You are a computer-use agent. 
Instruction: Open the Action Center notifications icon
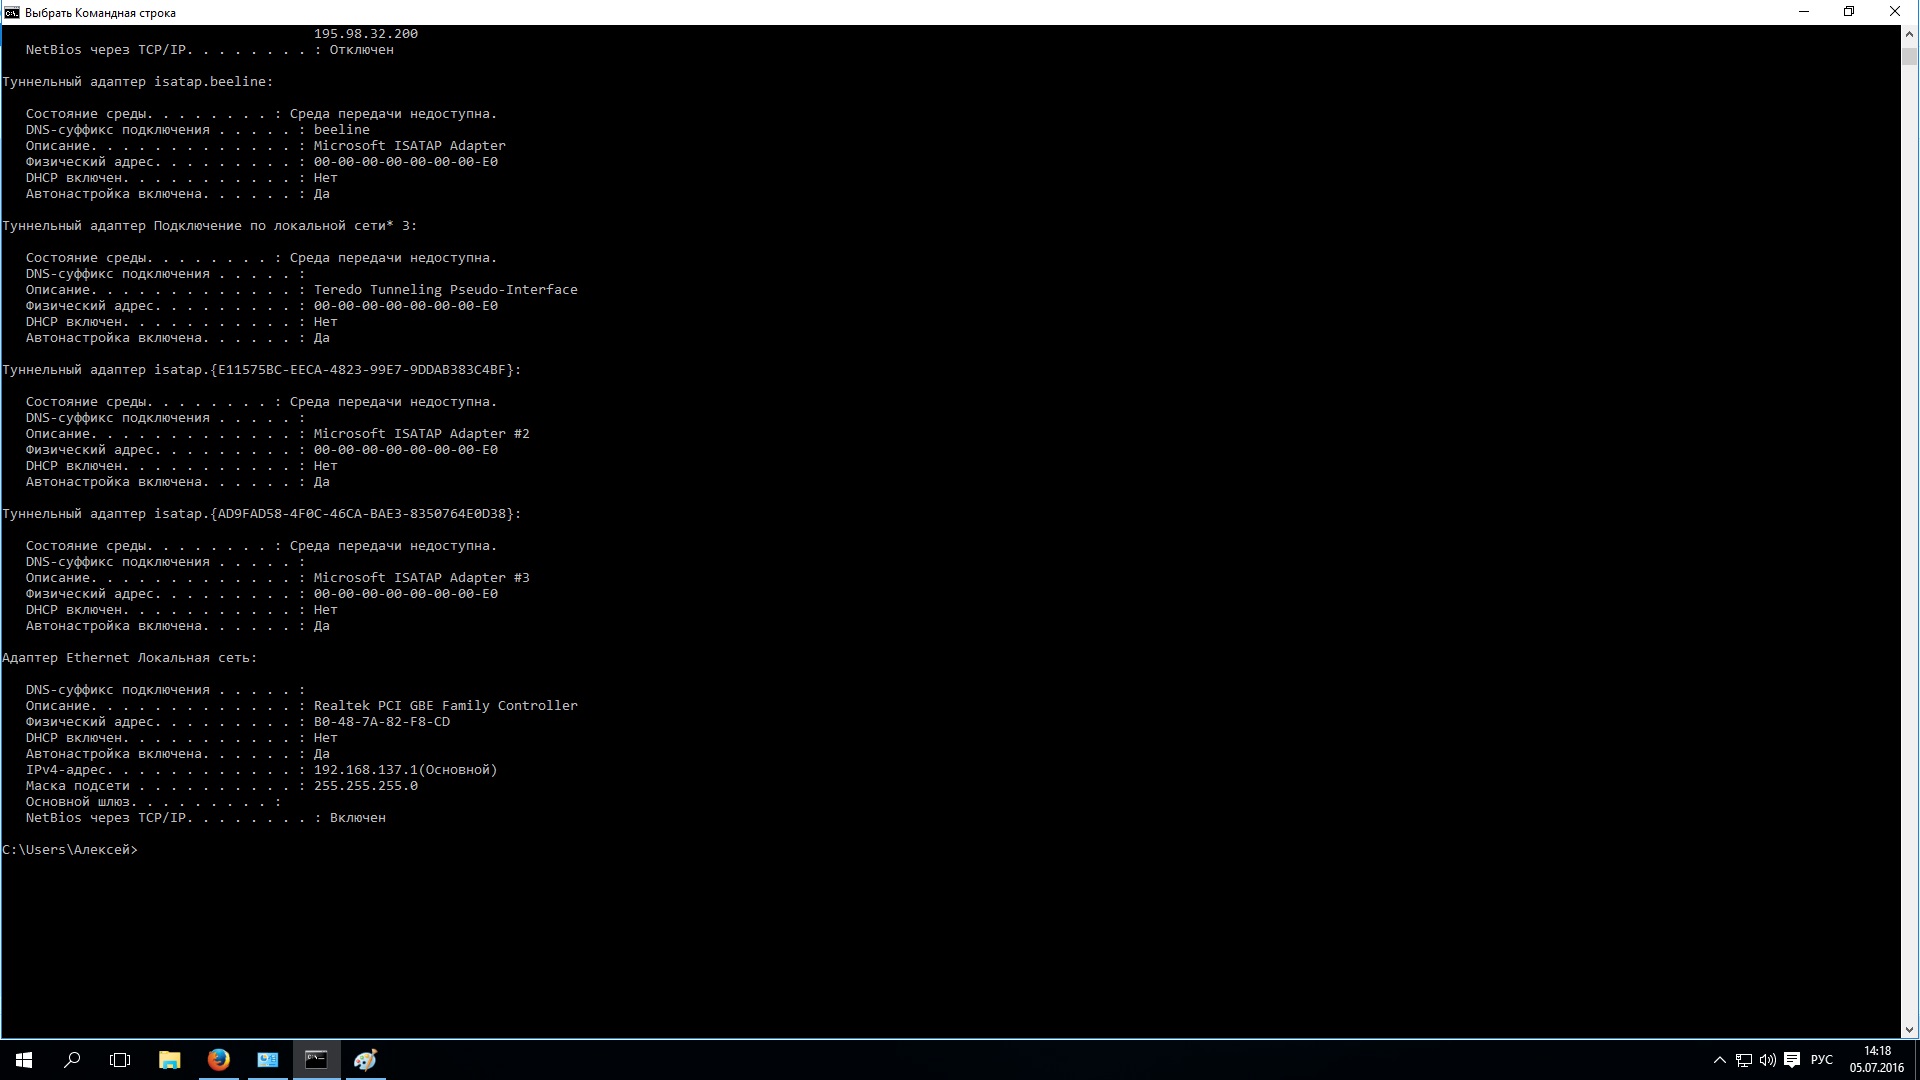(1792, 1060)
